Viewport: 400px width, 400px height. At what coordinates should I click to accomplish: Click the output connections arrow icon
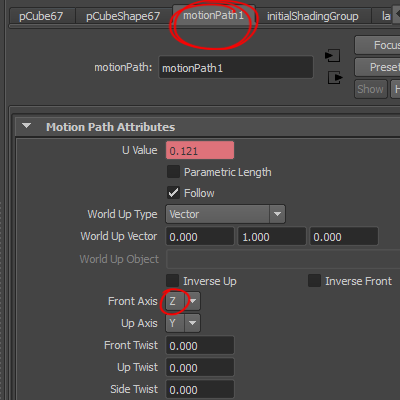point(335,78)
